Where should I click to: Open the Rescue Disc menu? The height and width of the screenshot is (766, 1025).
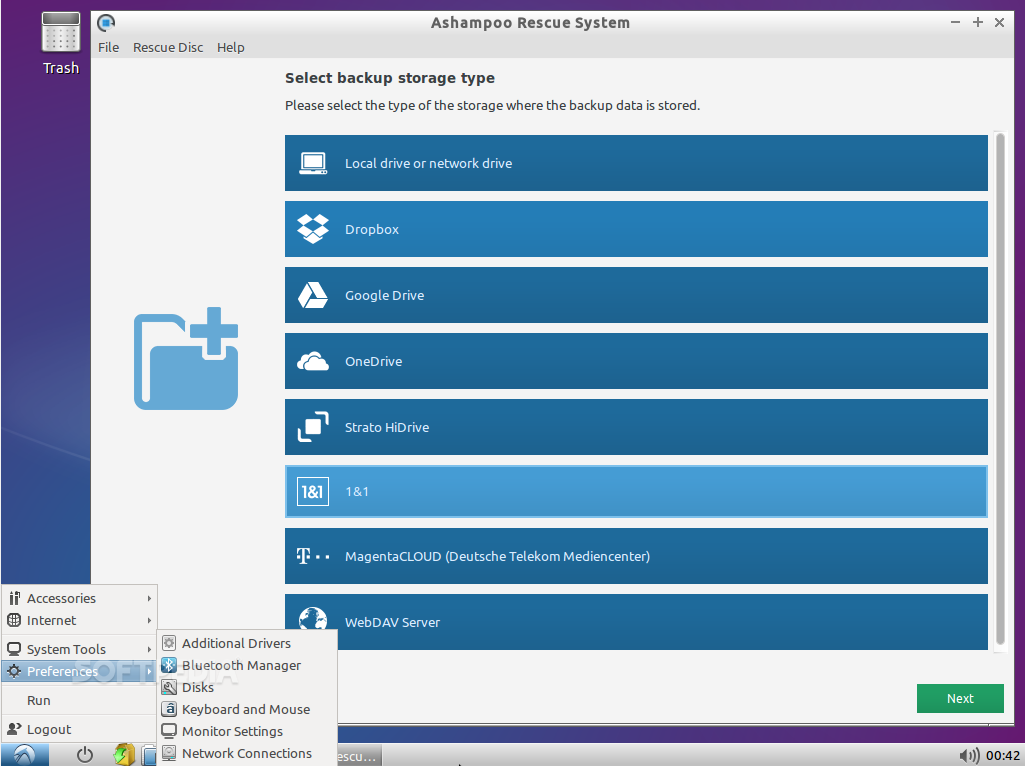pos(168,47)
